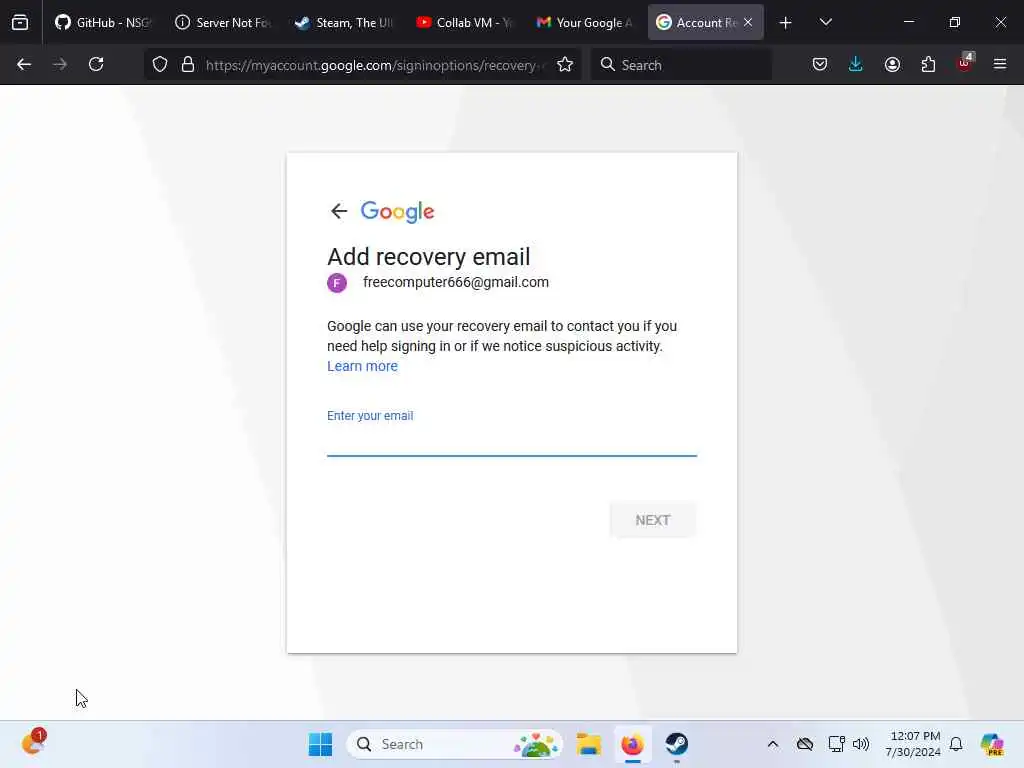Click the Firefox taskbar icon
The width and height of the screenshot is (1024, 768).
coord(632,744)
